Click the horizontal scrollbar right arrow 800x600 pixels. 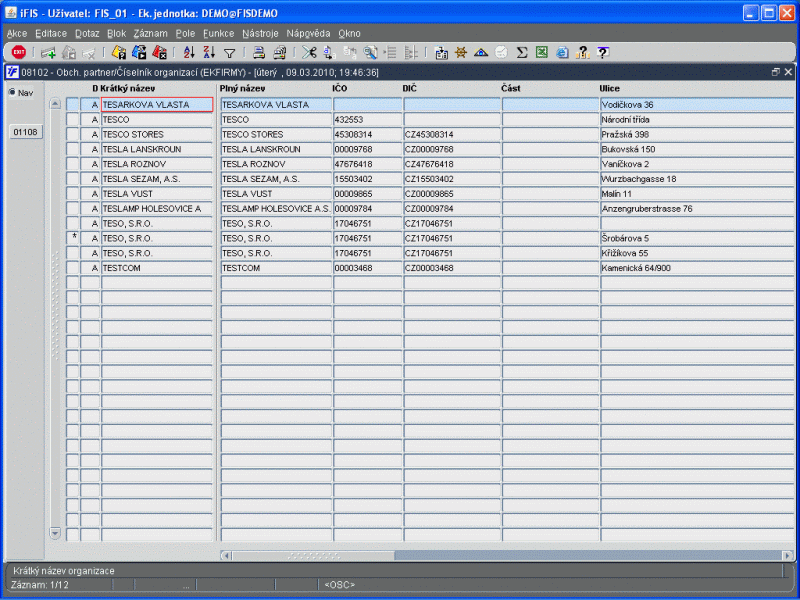coord(788,556)
